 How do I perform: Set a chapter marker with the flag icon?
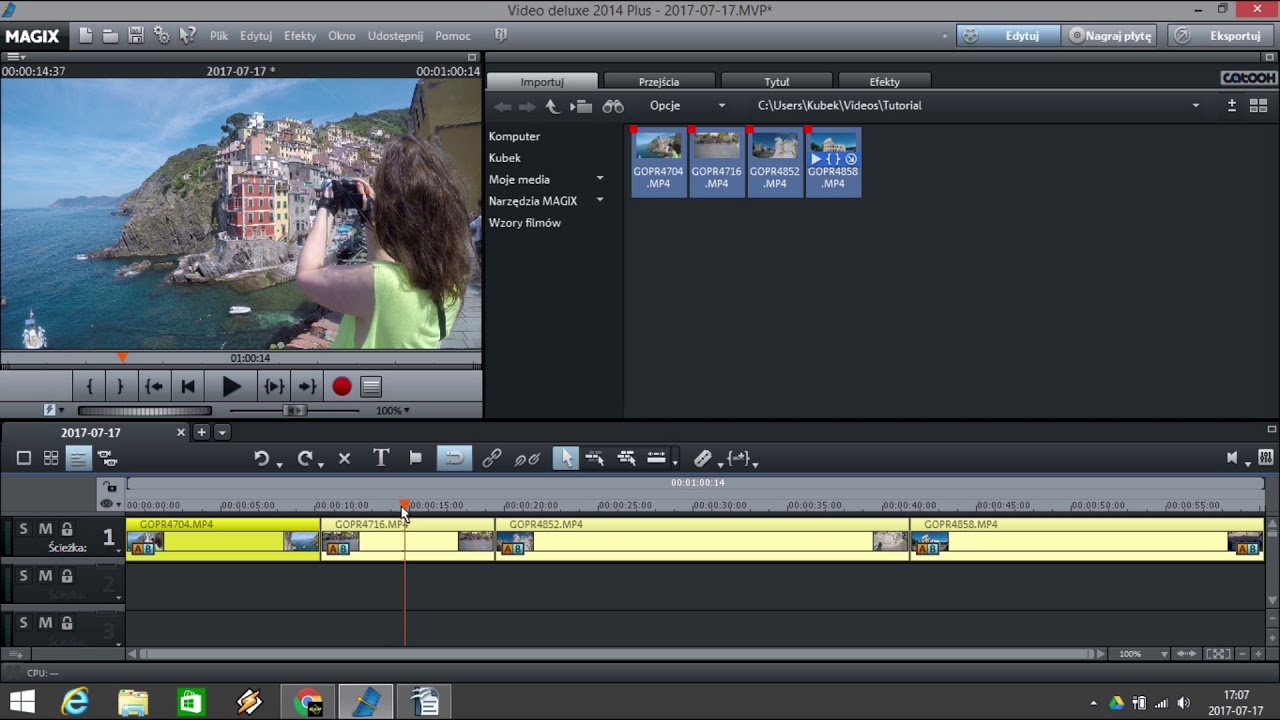click(416, 458)
